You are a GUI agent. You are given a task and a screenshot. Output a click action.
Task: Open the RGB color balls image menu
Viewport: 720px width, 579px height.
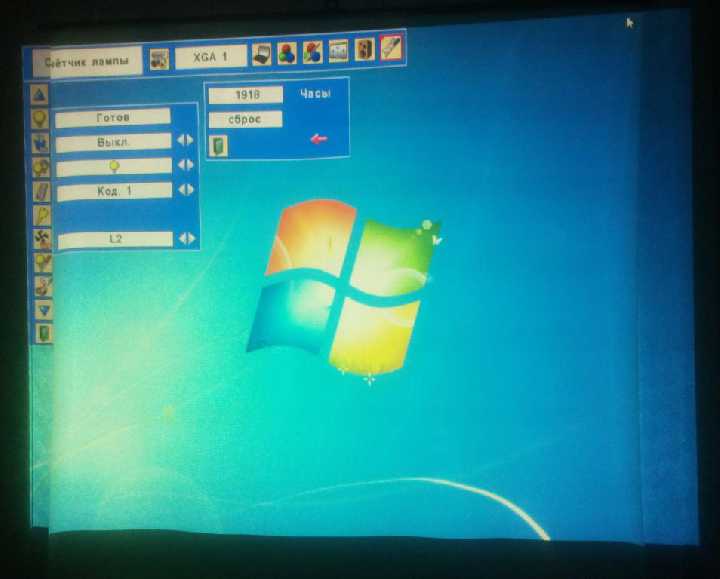287,53
